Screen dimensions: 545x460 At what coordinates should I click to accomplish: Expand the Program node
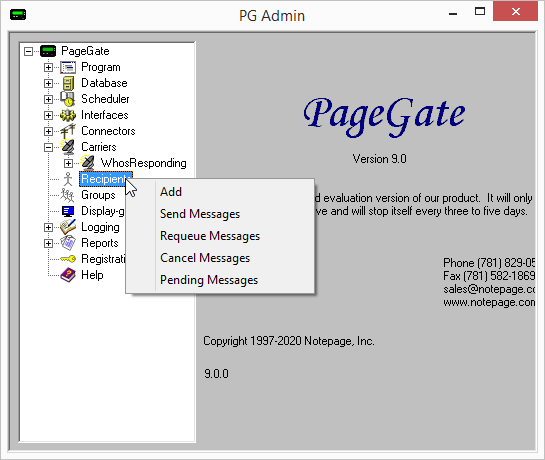click(x=48, y=67)
